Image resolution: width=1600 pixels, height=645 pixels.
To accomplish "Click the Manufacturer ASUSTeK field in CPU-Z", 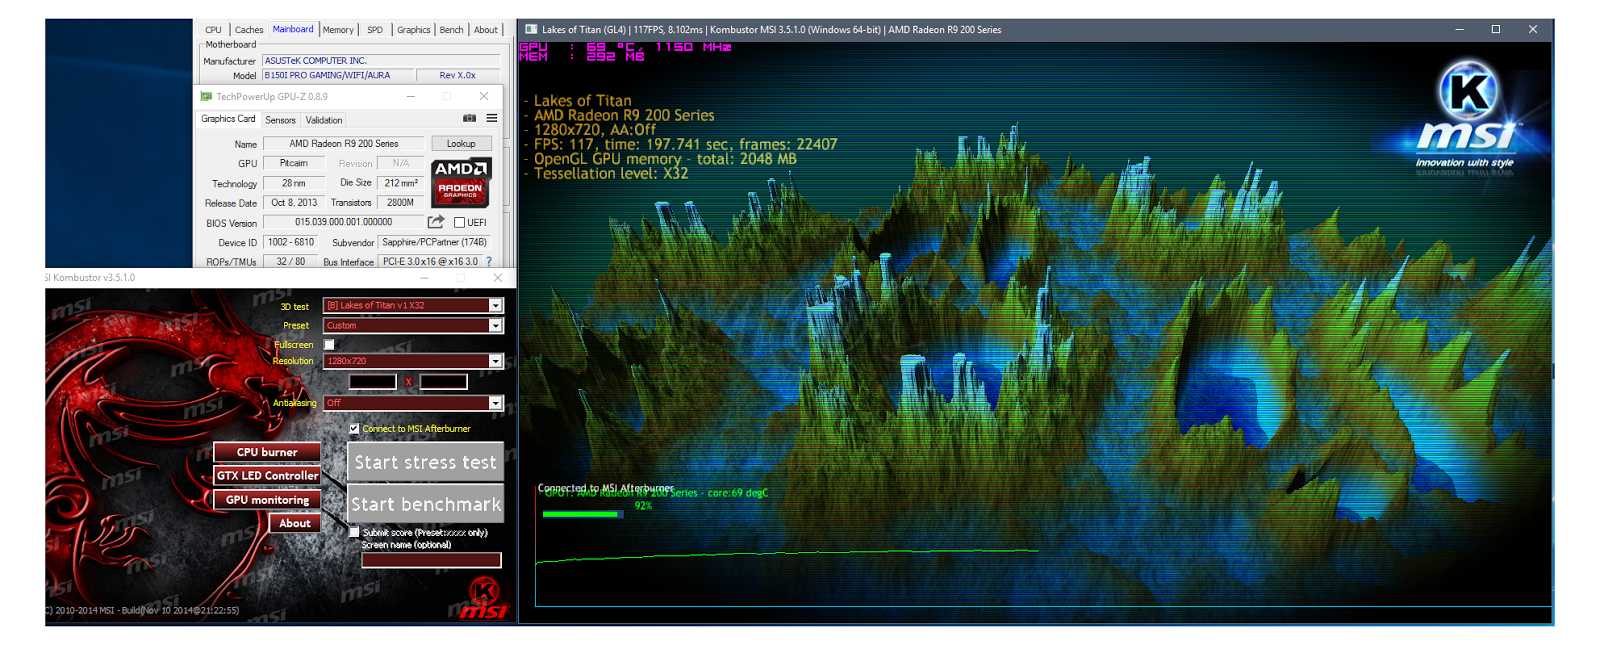I will 381,61.
